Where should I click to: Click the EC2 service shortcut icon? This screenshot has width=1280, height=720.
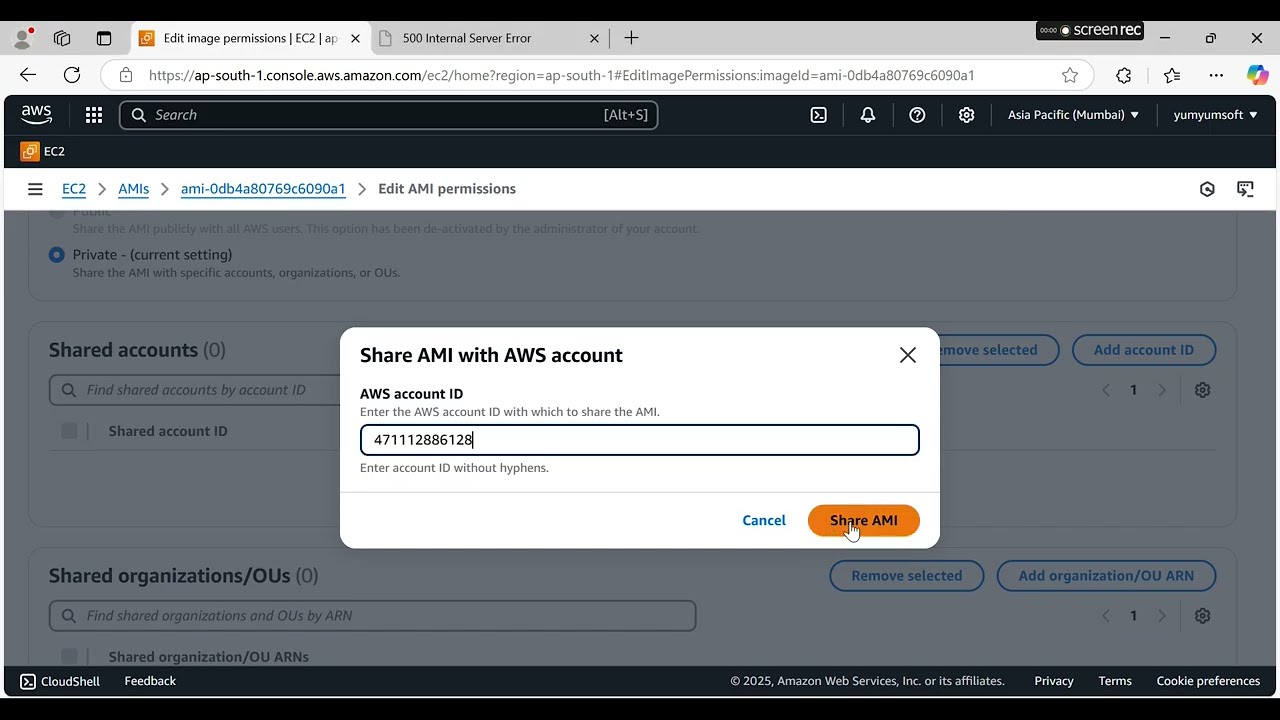[x=30, y=152]
